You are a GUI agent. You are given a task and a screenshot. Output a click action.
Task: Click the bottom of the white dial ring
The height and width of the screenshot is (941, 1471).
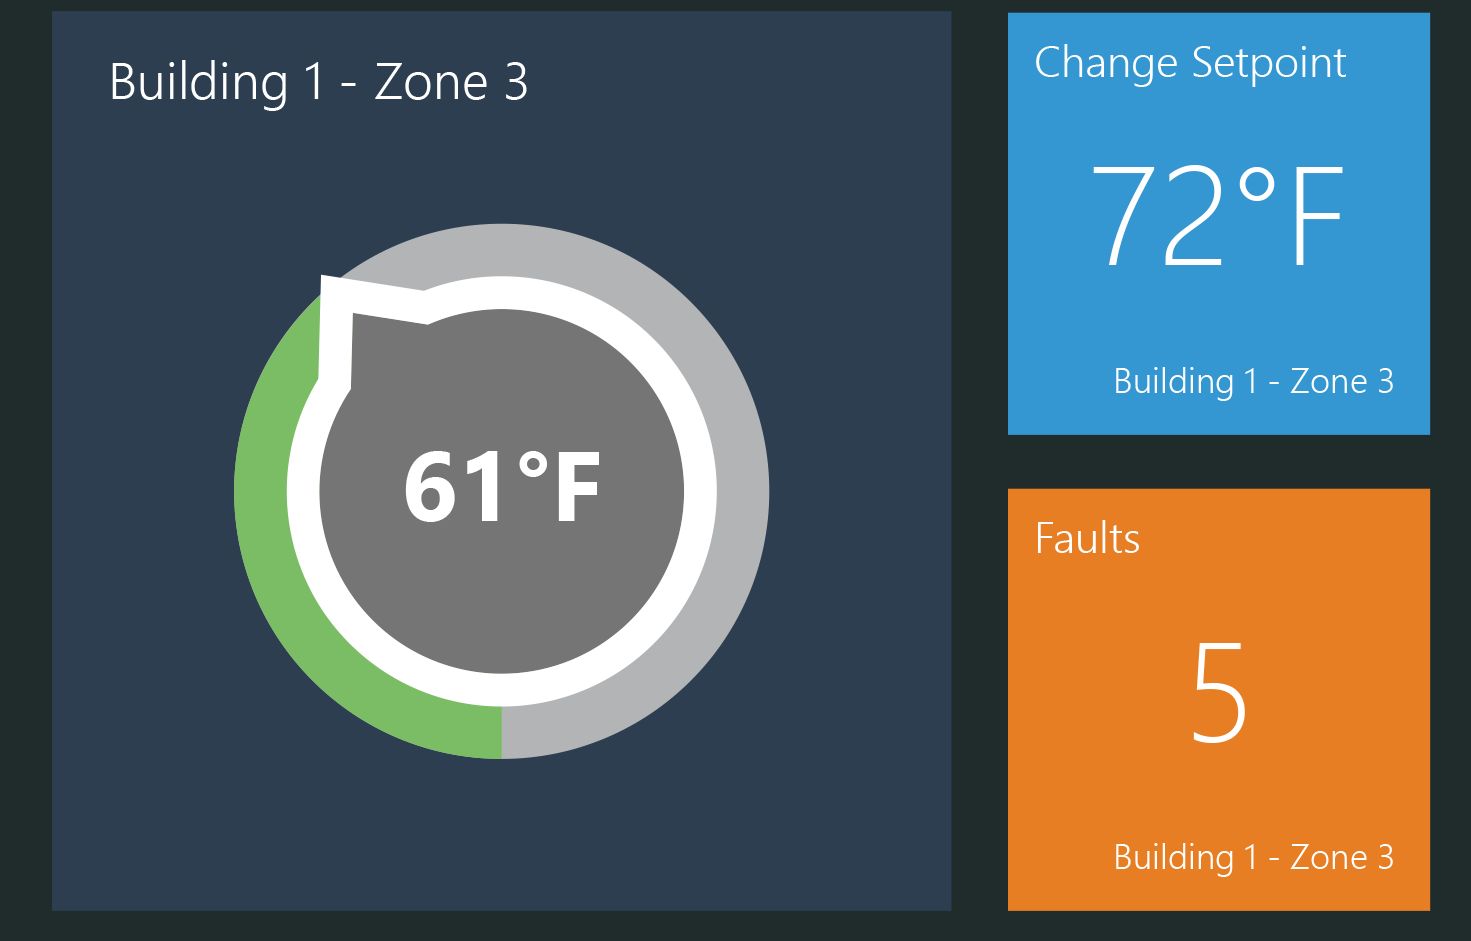point(502,690)
